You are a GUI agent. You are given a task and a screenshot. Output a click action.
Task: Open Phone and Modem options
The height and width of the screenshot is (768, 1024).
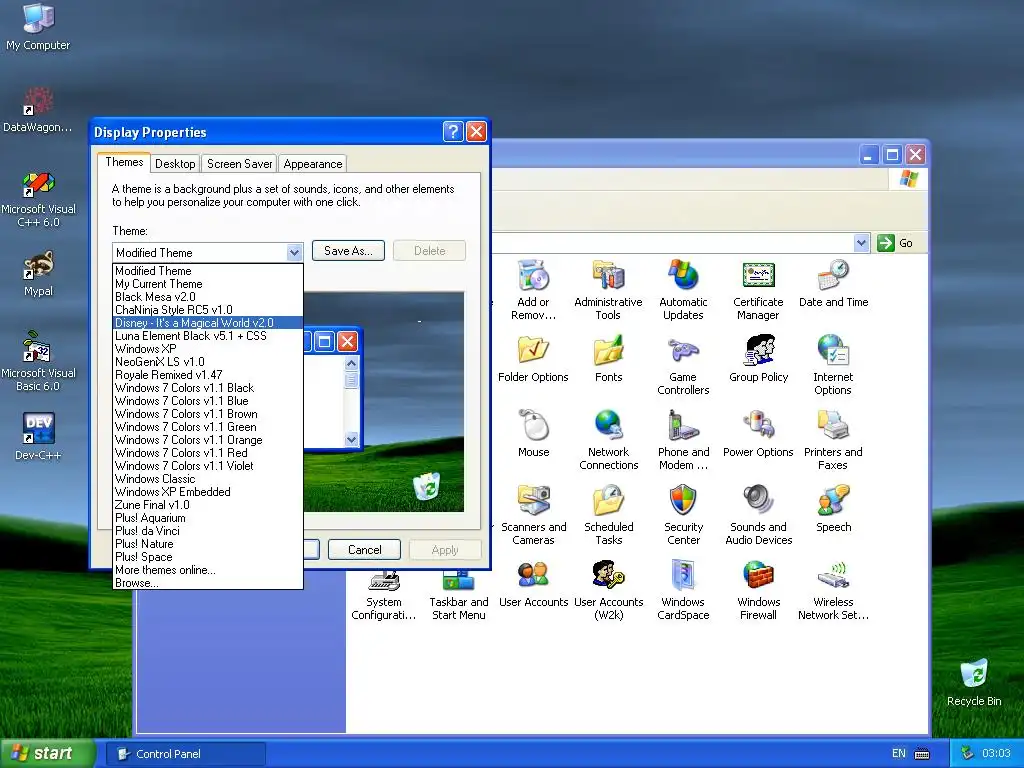(x=683, y=440)
